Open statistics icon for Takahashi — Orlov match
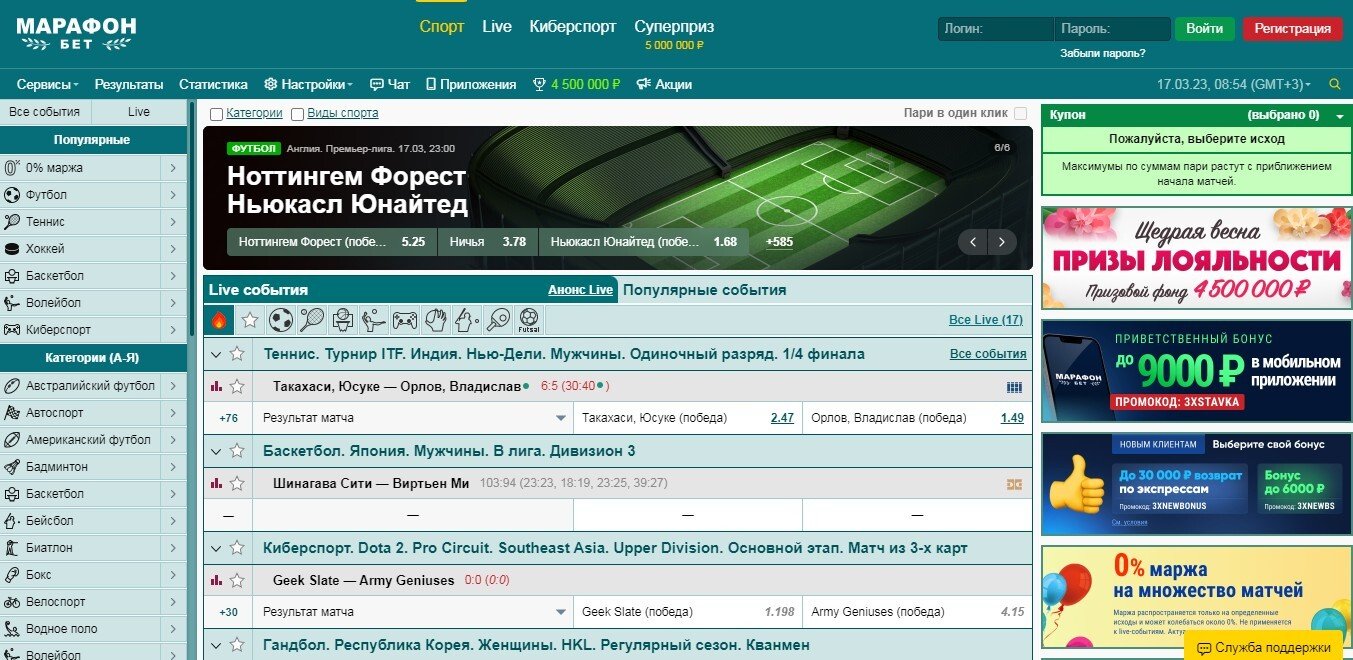 click(x=216, y=386)
